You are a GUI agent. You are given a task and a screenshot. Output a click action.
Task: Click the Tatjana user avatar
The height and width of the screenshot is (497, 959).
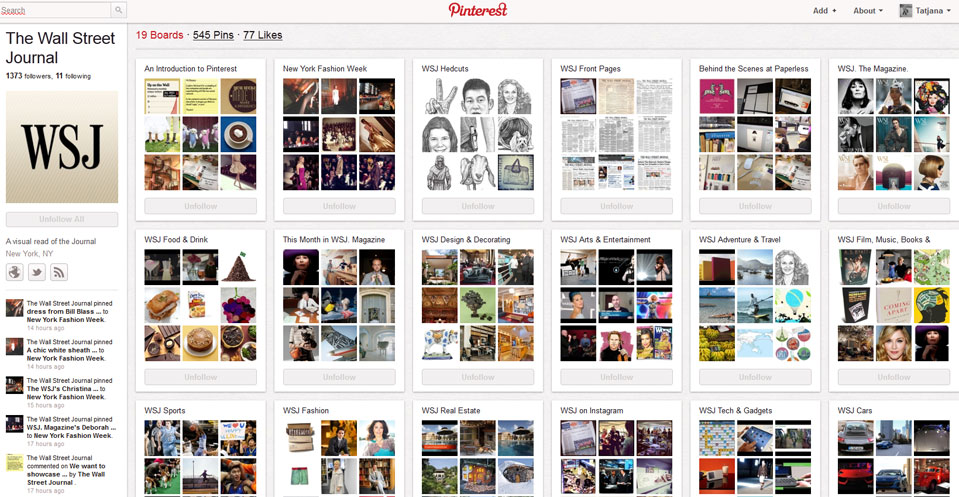906,10
